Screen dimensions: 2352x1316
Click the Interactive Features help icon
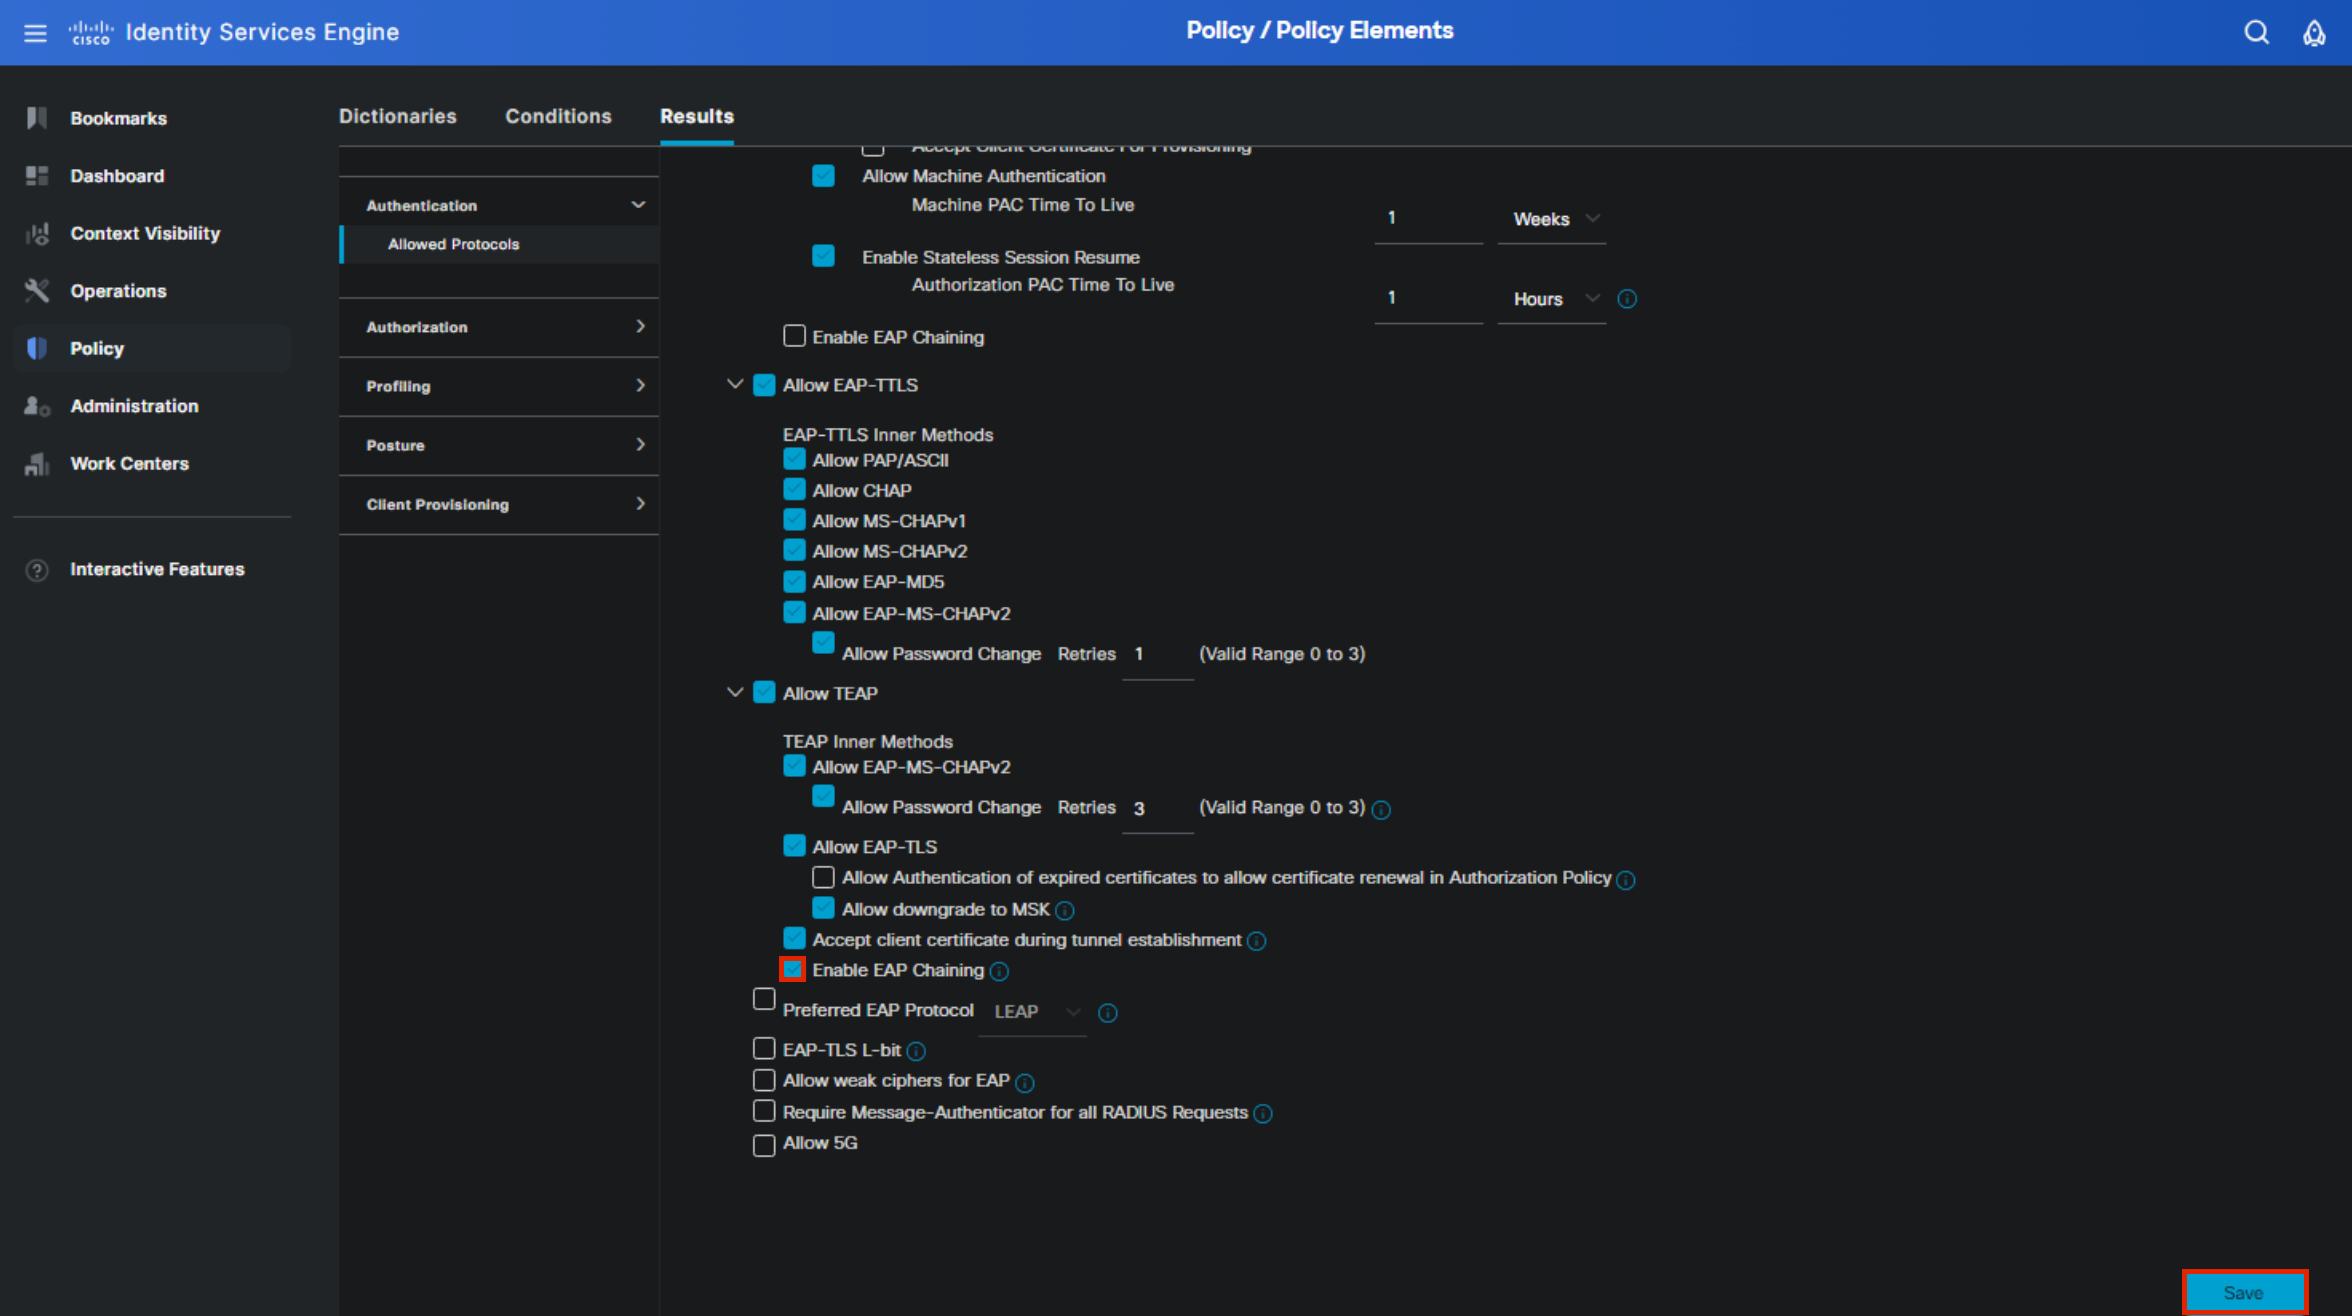tap(37, 570)
